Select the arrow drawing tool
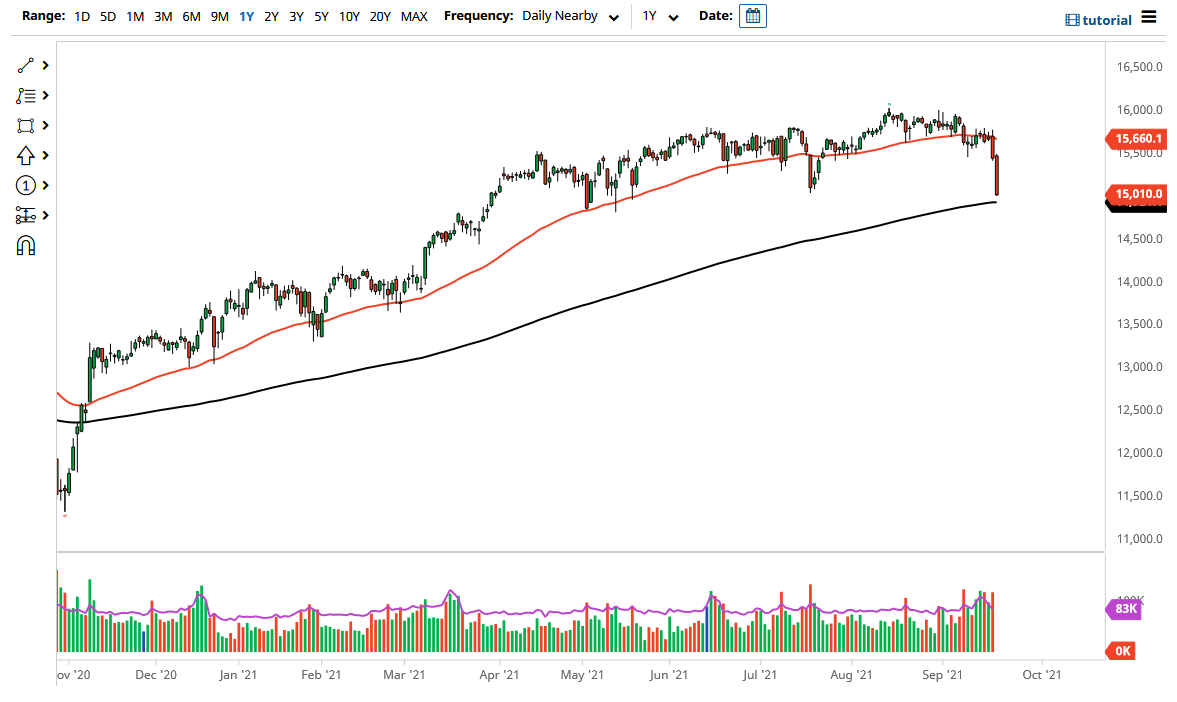 (26, 155)
